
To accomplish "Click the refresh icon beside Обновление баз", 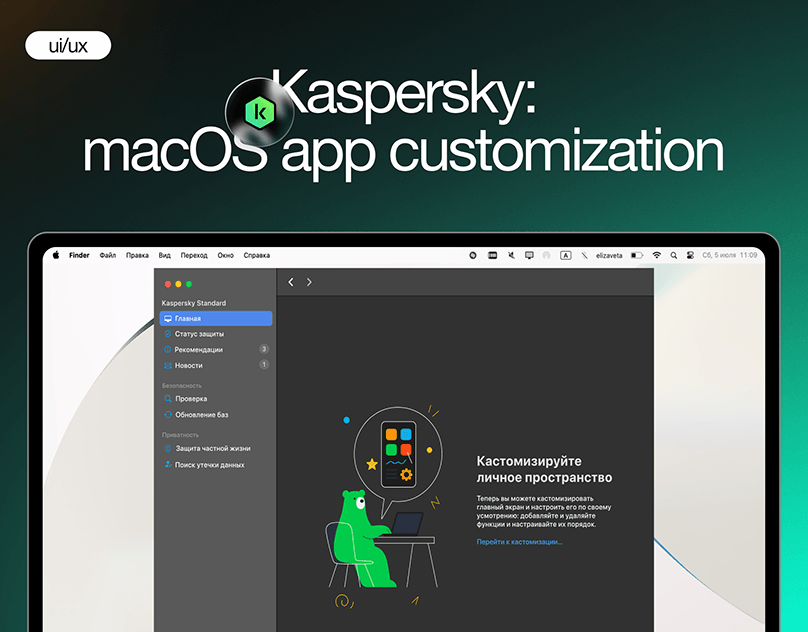I will pos(168,414).
